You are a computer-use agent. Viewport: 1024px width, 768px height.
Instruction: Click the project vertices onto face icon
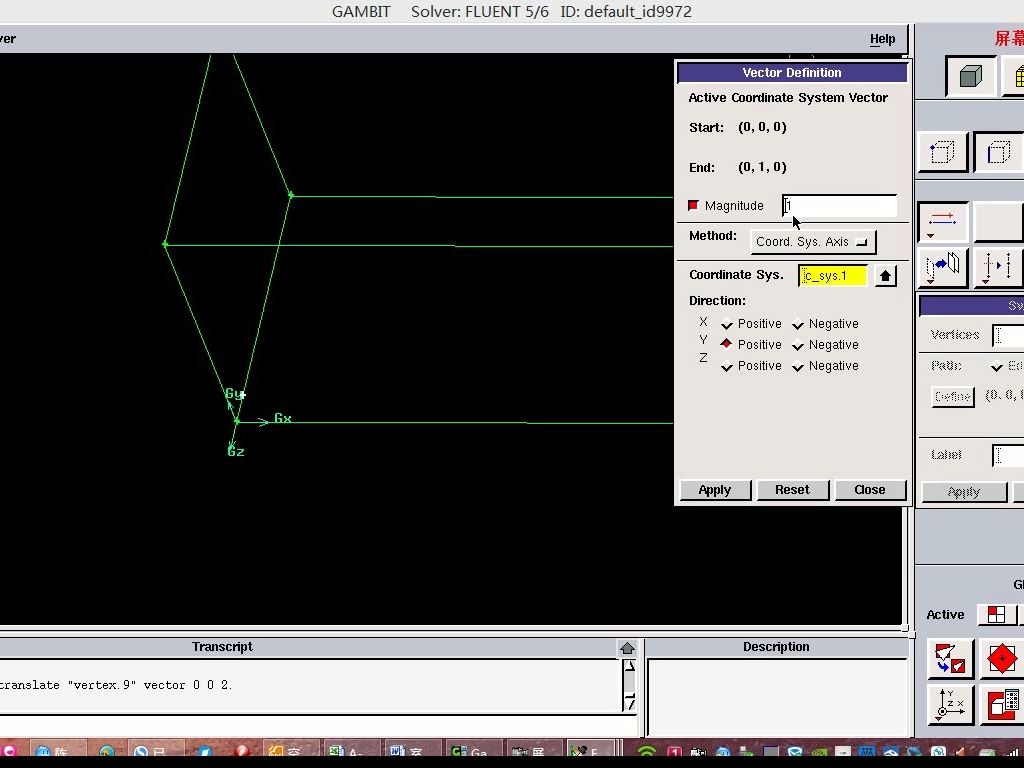coord(942,267)
